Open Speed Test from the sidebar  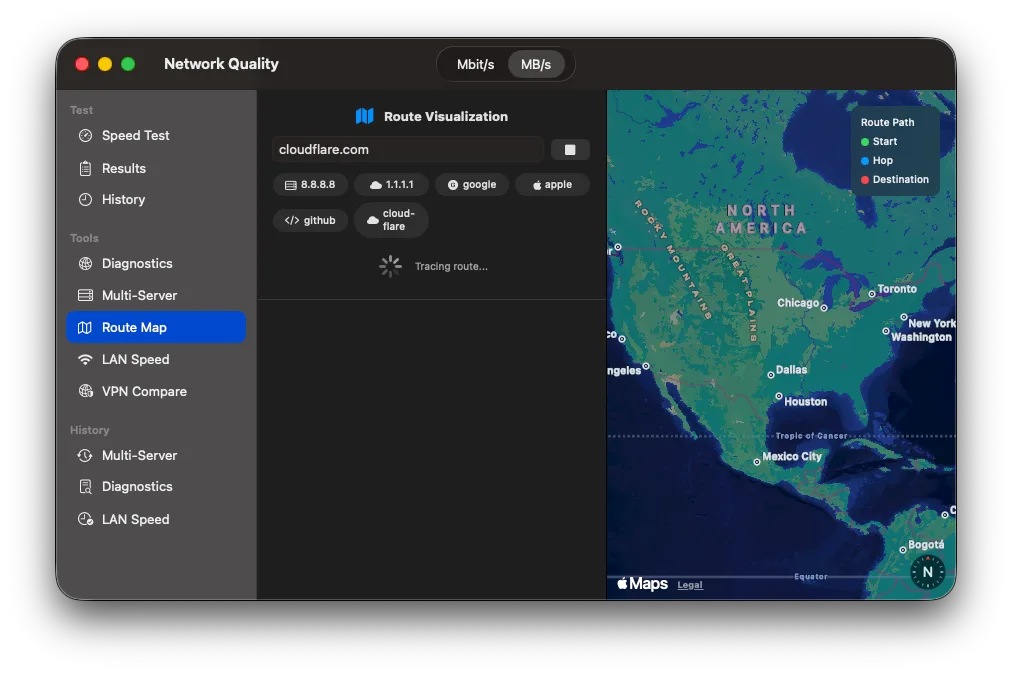(156, 136)
